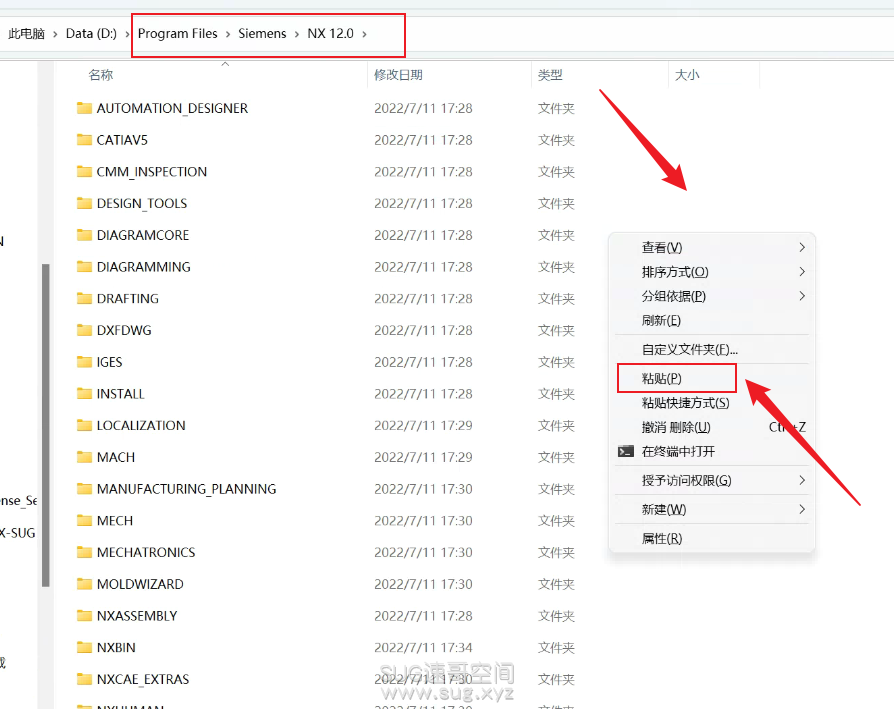Click the 2022/7/11 17:34 date of NXBIN

423,647
